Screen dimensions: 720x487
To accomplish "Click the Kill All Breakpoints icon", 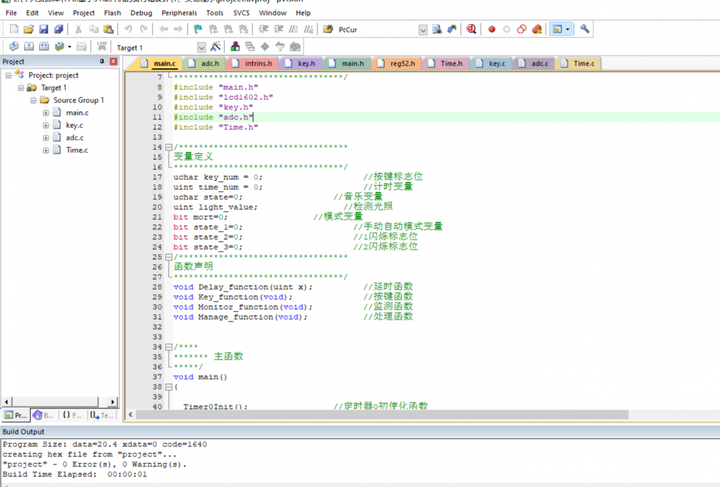I will 537,29.
